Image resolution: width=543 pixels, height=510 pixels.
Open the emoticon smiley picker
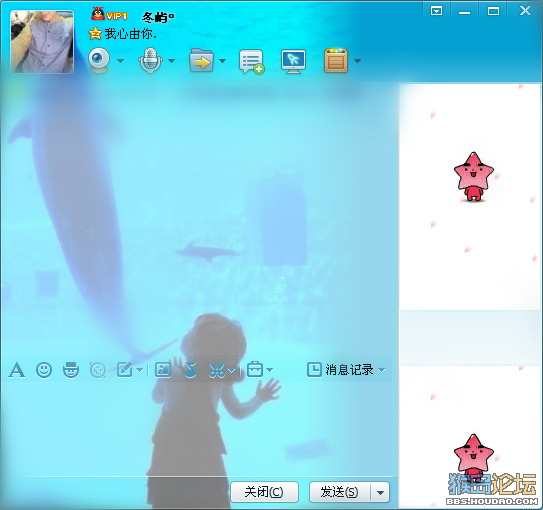click(x=44, y=370)
